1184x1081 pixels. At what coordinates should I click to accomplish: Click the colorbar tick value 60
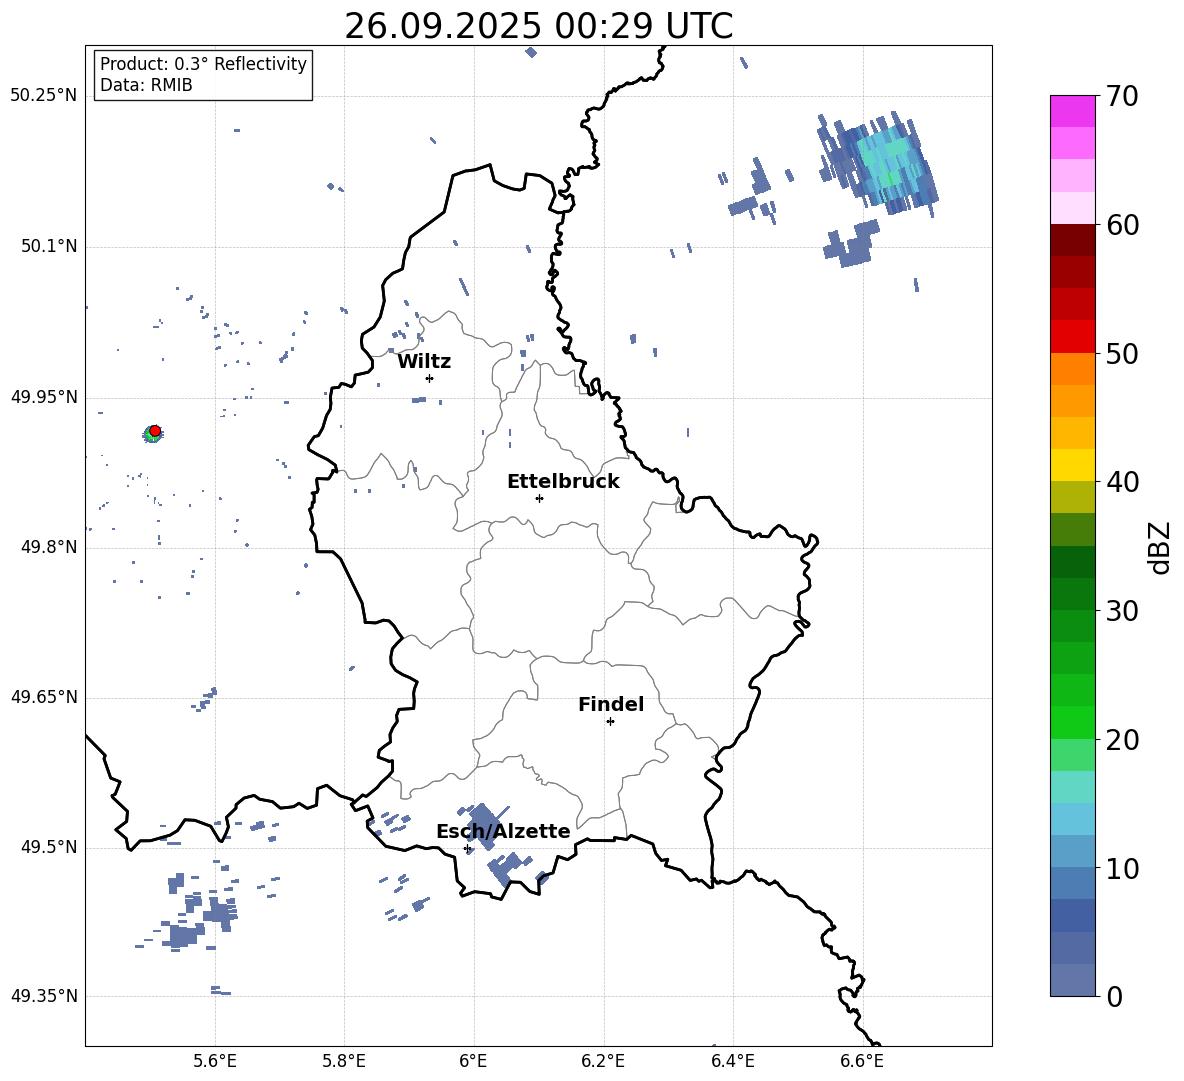1121,225
